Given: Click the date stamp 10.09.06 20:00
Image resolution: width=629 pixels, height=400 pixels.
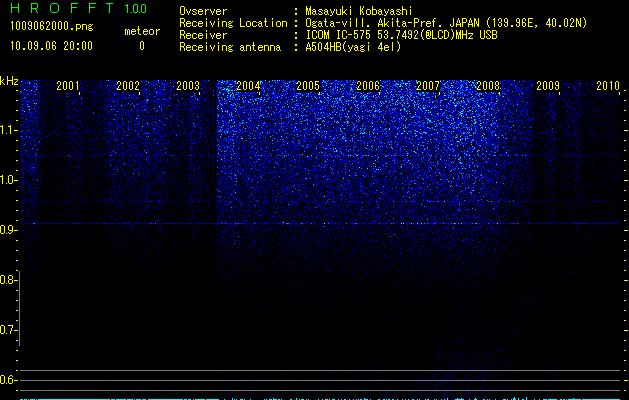Looking at the screenshot, I should (x=51, y=46).
